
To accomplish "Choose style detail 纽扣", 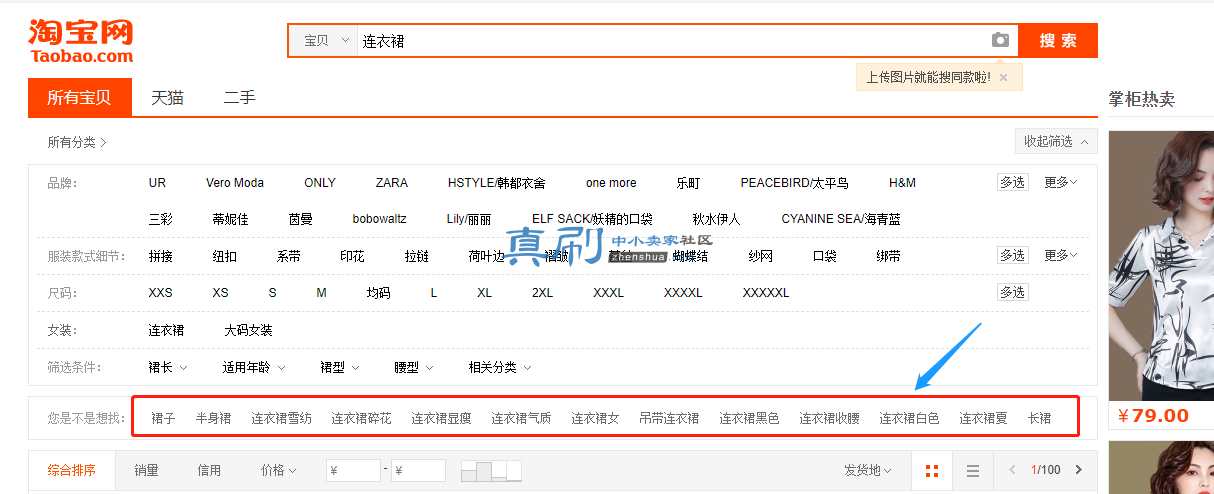I will (225, 256).
